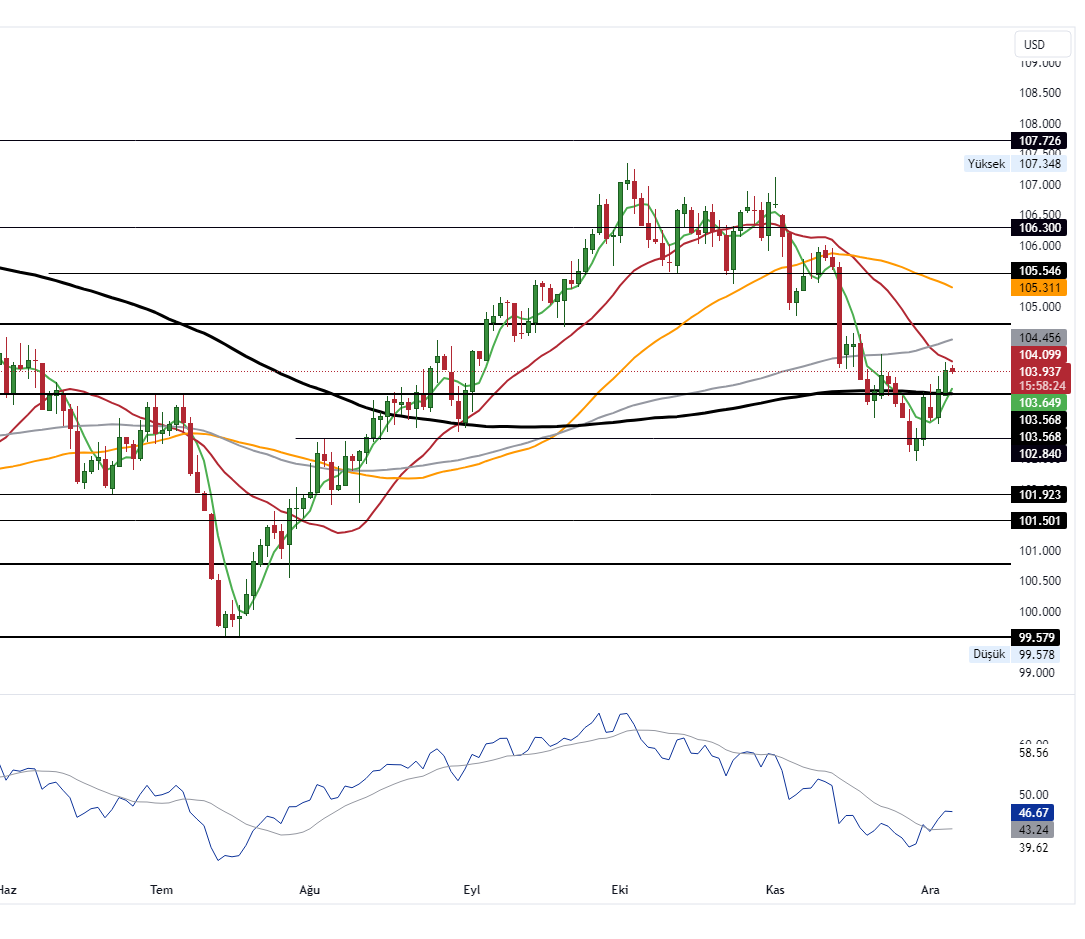Screen dimensions: 1085x939
Task: Select the latest candlestick near the current price
Action: click(946, 380)
